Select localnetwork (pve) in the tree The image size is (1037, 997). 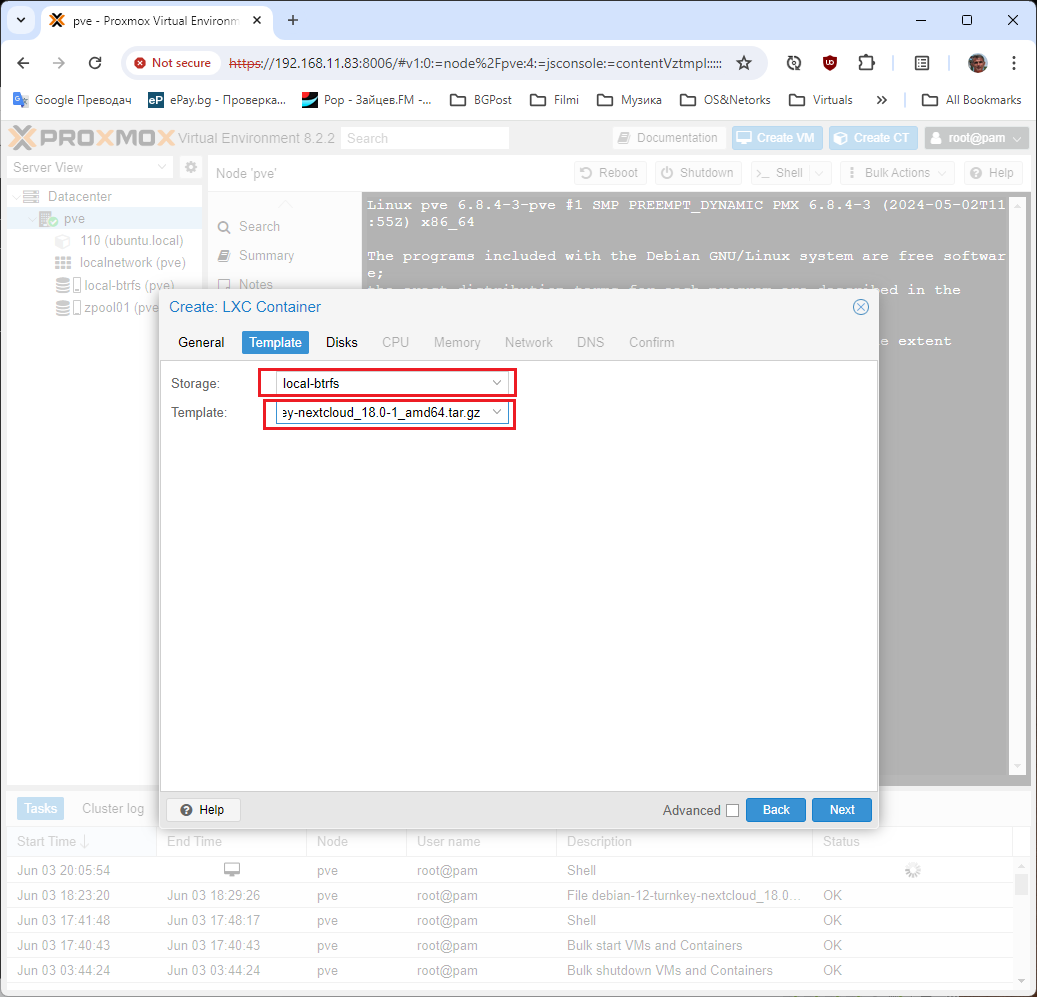tap(132, 262)
